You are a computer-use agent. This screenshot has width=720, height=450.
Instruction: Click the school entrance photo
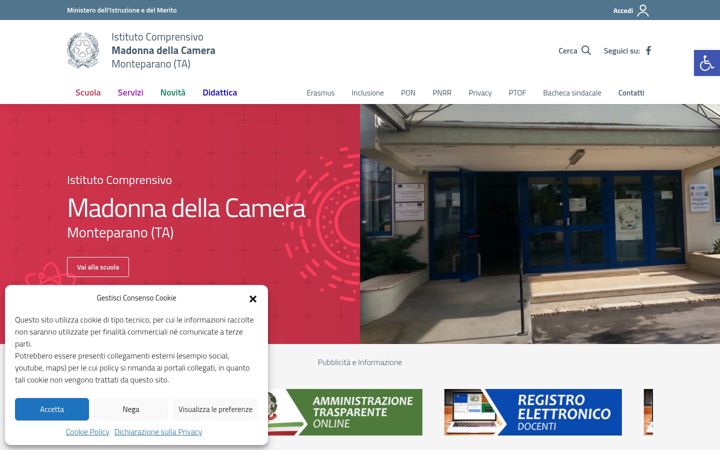point(540,224)
